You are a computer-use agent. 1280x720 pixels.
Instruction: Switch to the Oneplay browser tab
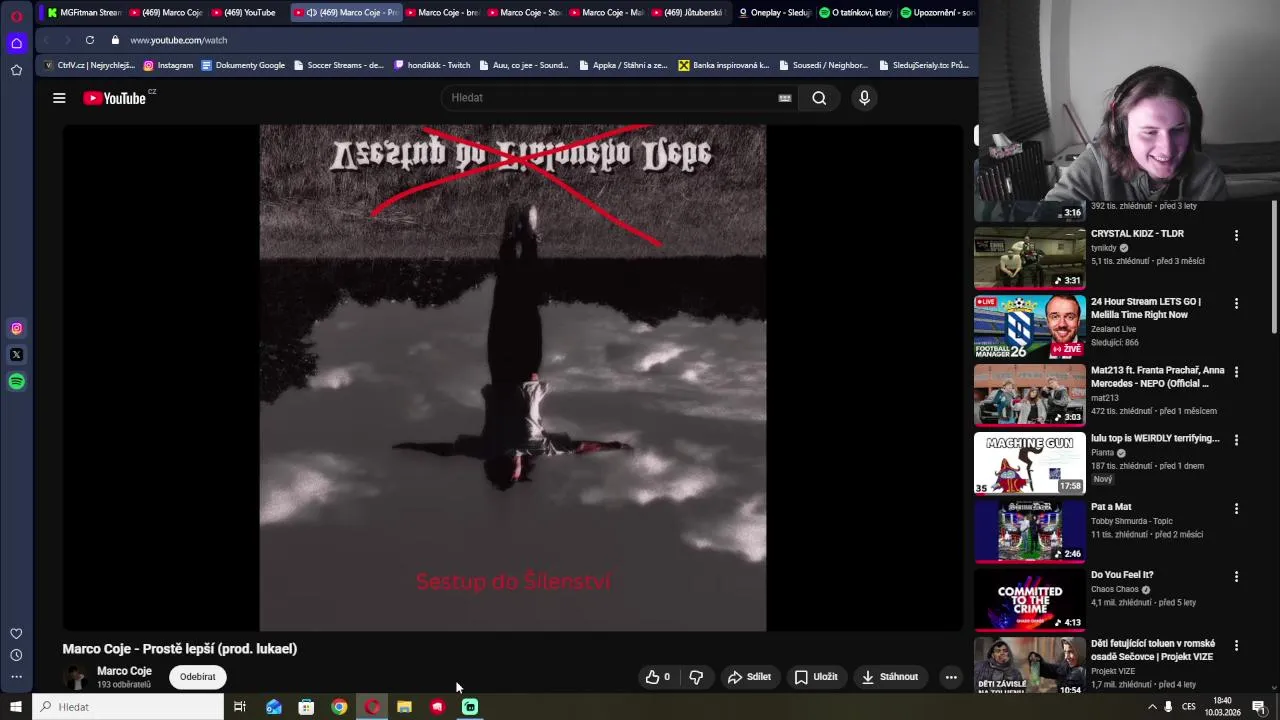click(x=772, y=13)
